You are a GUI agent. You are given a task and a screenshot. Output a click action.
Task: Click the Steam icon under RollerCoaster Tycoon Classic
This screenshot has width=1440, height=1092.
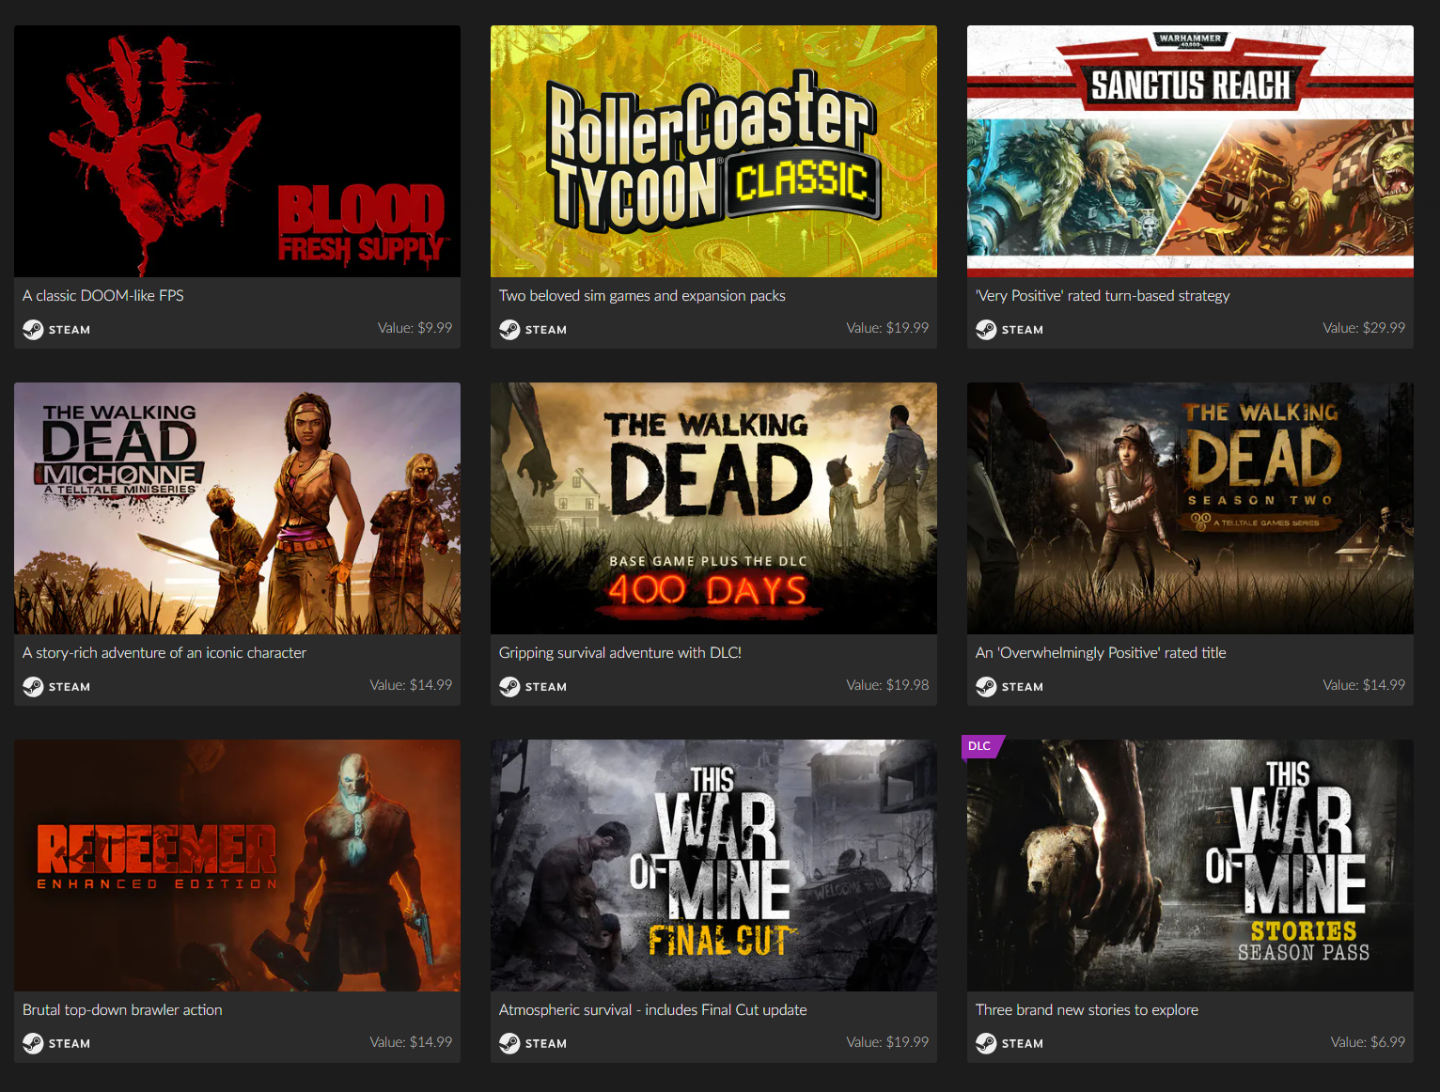click(510, 329)
